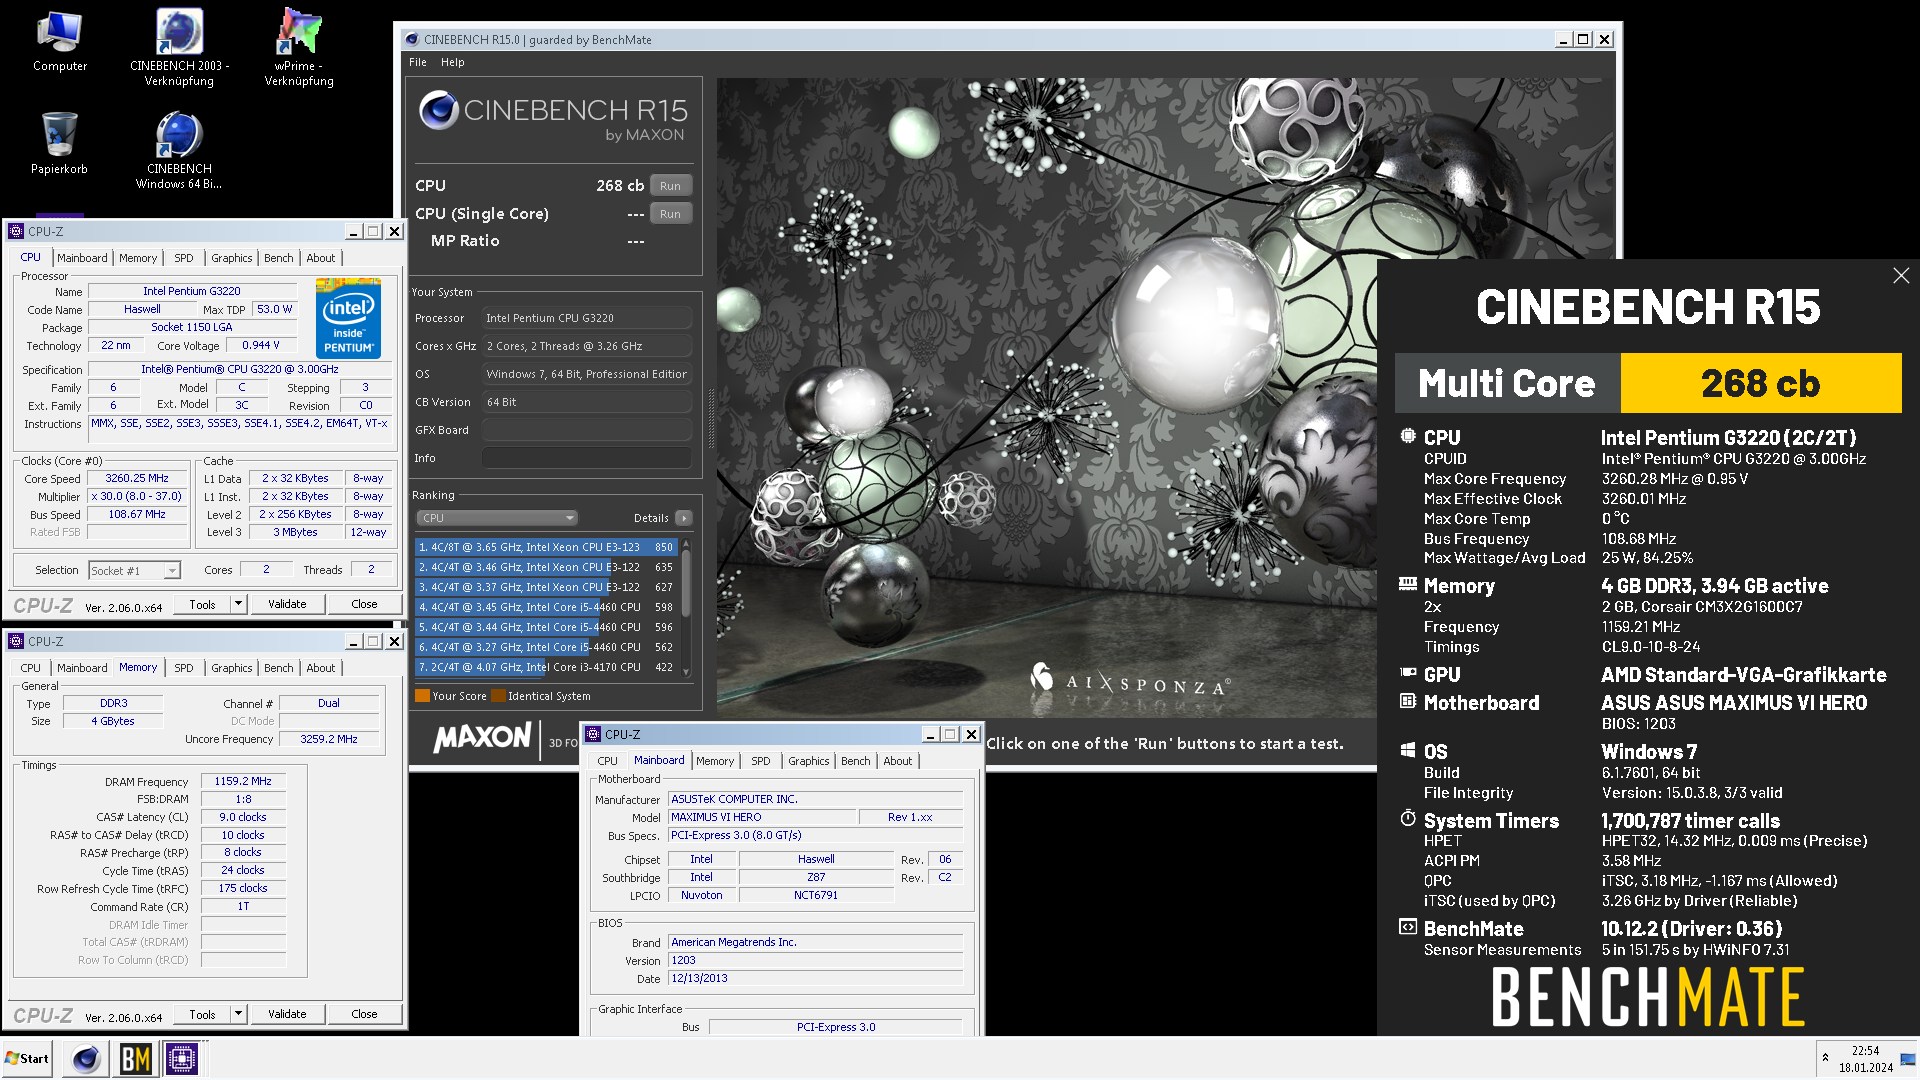Select ranking entry 4C/8T Xeon 850
The height and width of the screenshot is (1080, 1920).
[546, 547]
